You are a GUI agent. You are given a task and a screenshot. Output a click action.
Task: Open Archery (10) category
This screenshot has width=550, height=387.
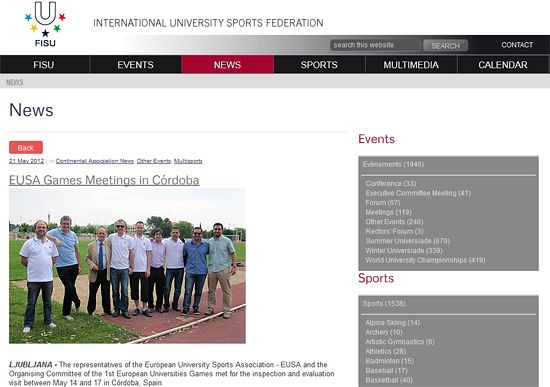[384, 332]
